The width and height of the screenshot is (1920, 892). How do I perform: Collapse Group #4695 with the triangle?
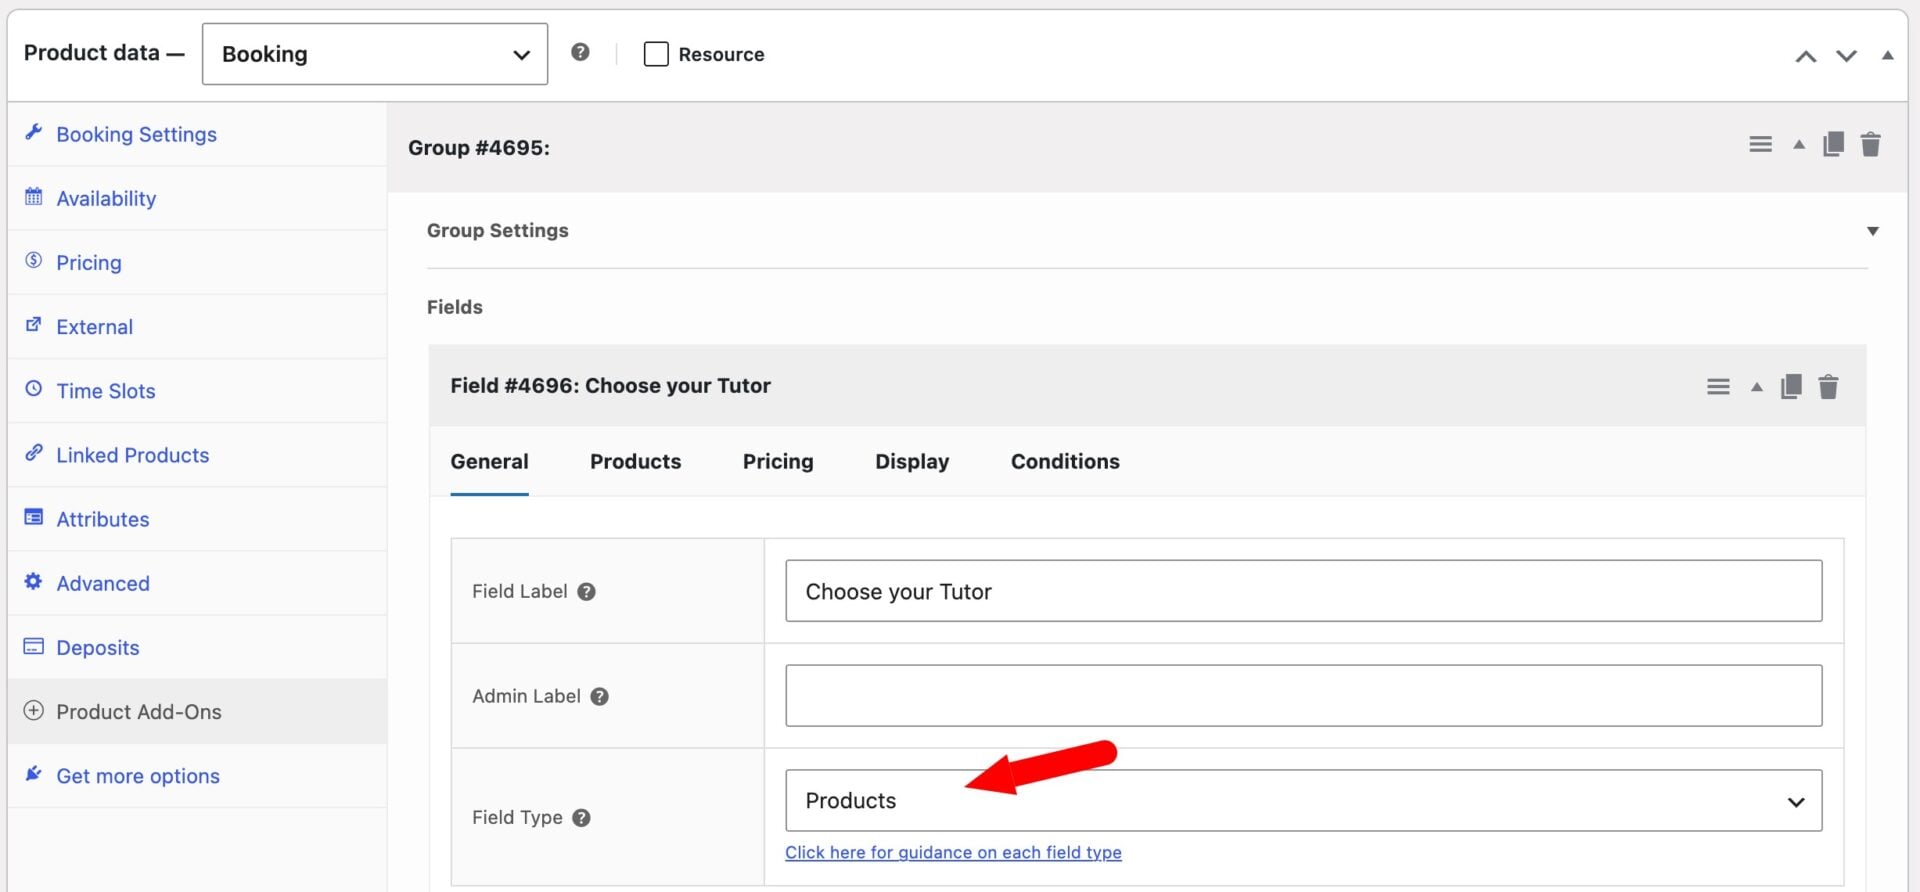pos(1799,145)
